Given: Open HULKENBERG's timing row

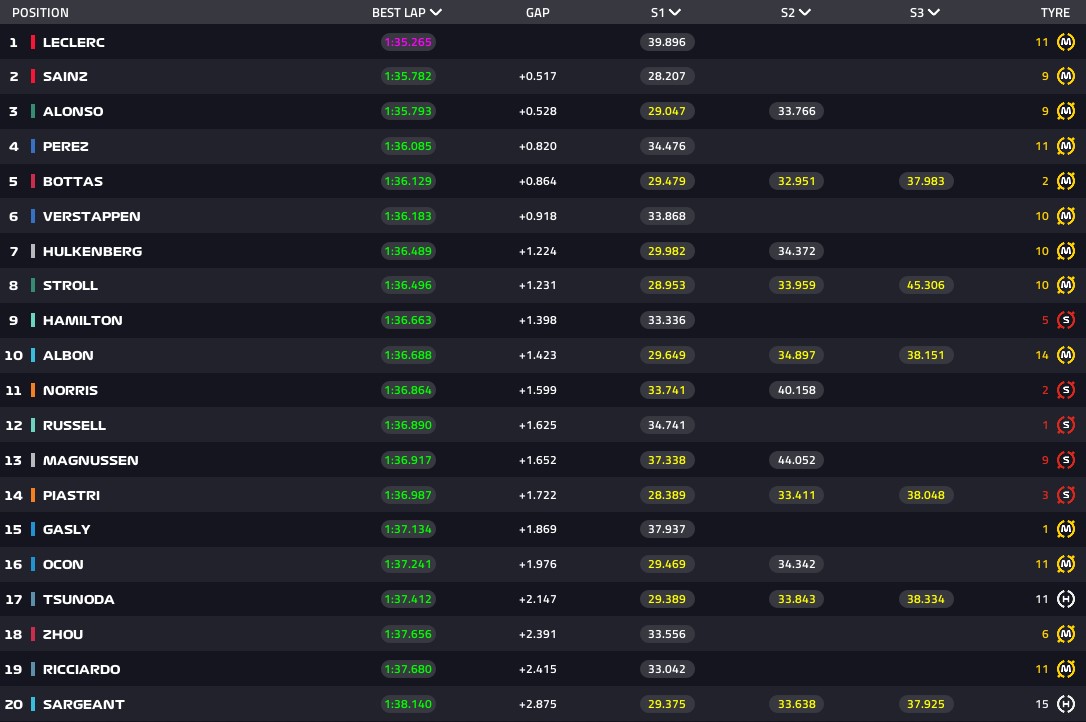Looking at the screenshot, I should tap(92, 250).
